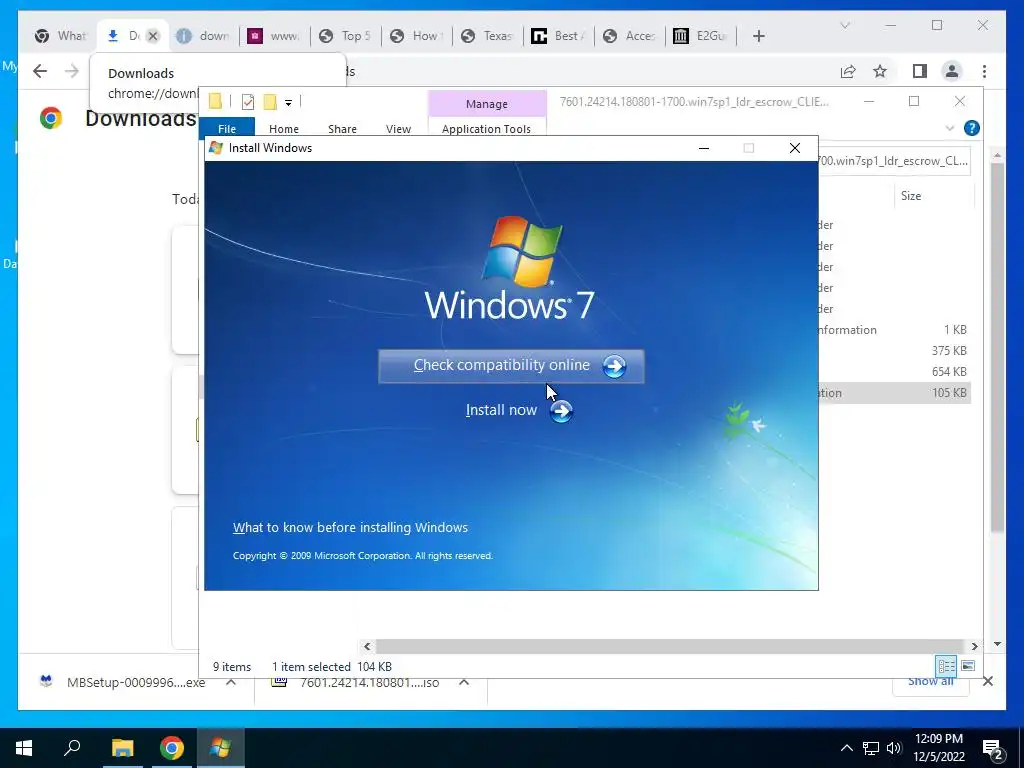1024x768 pixels.
Task: Open File Explorer from the taskbar
Action: [122, 748]
